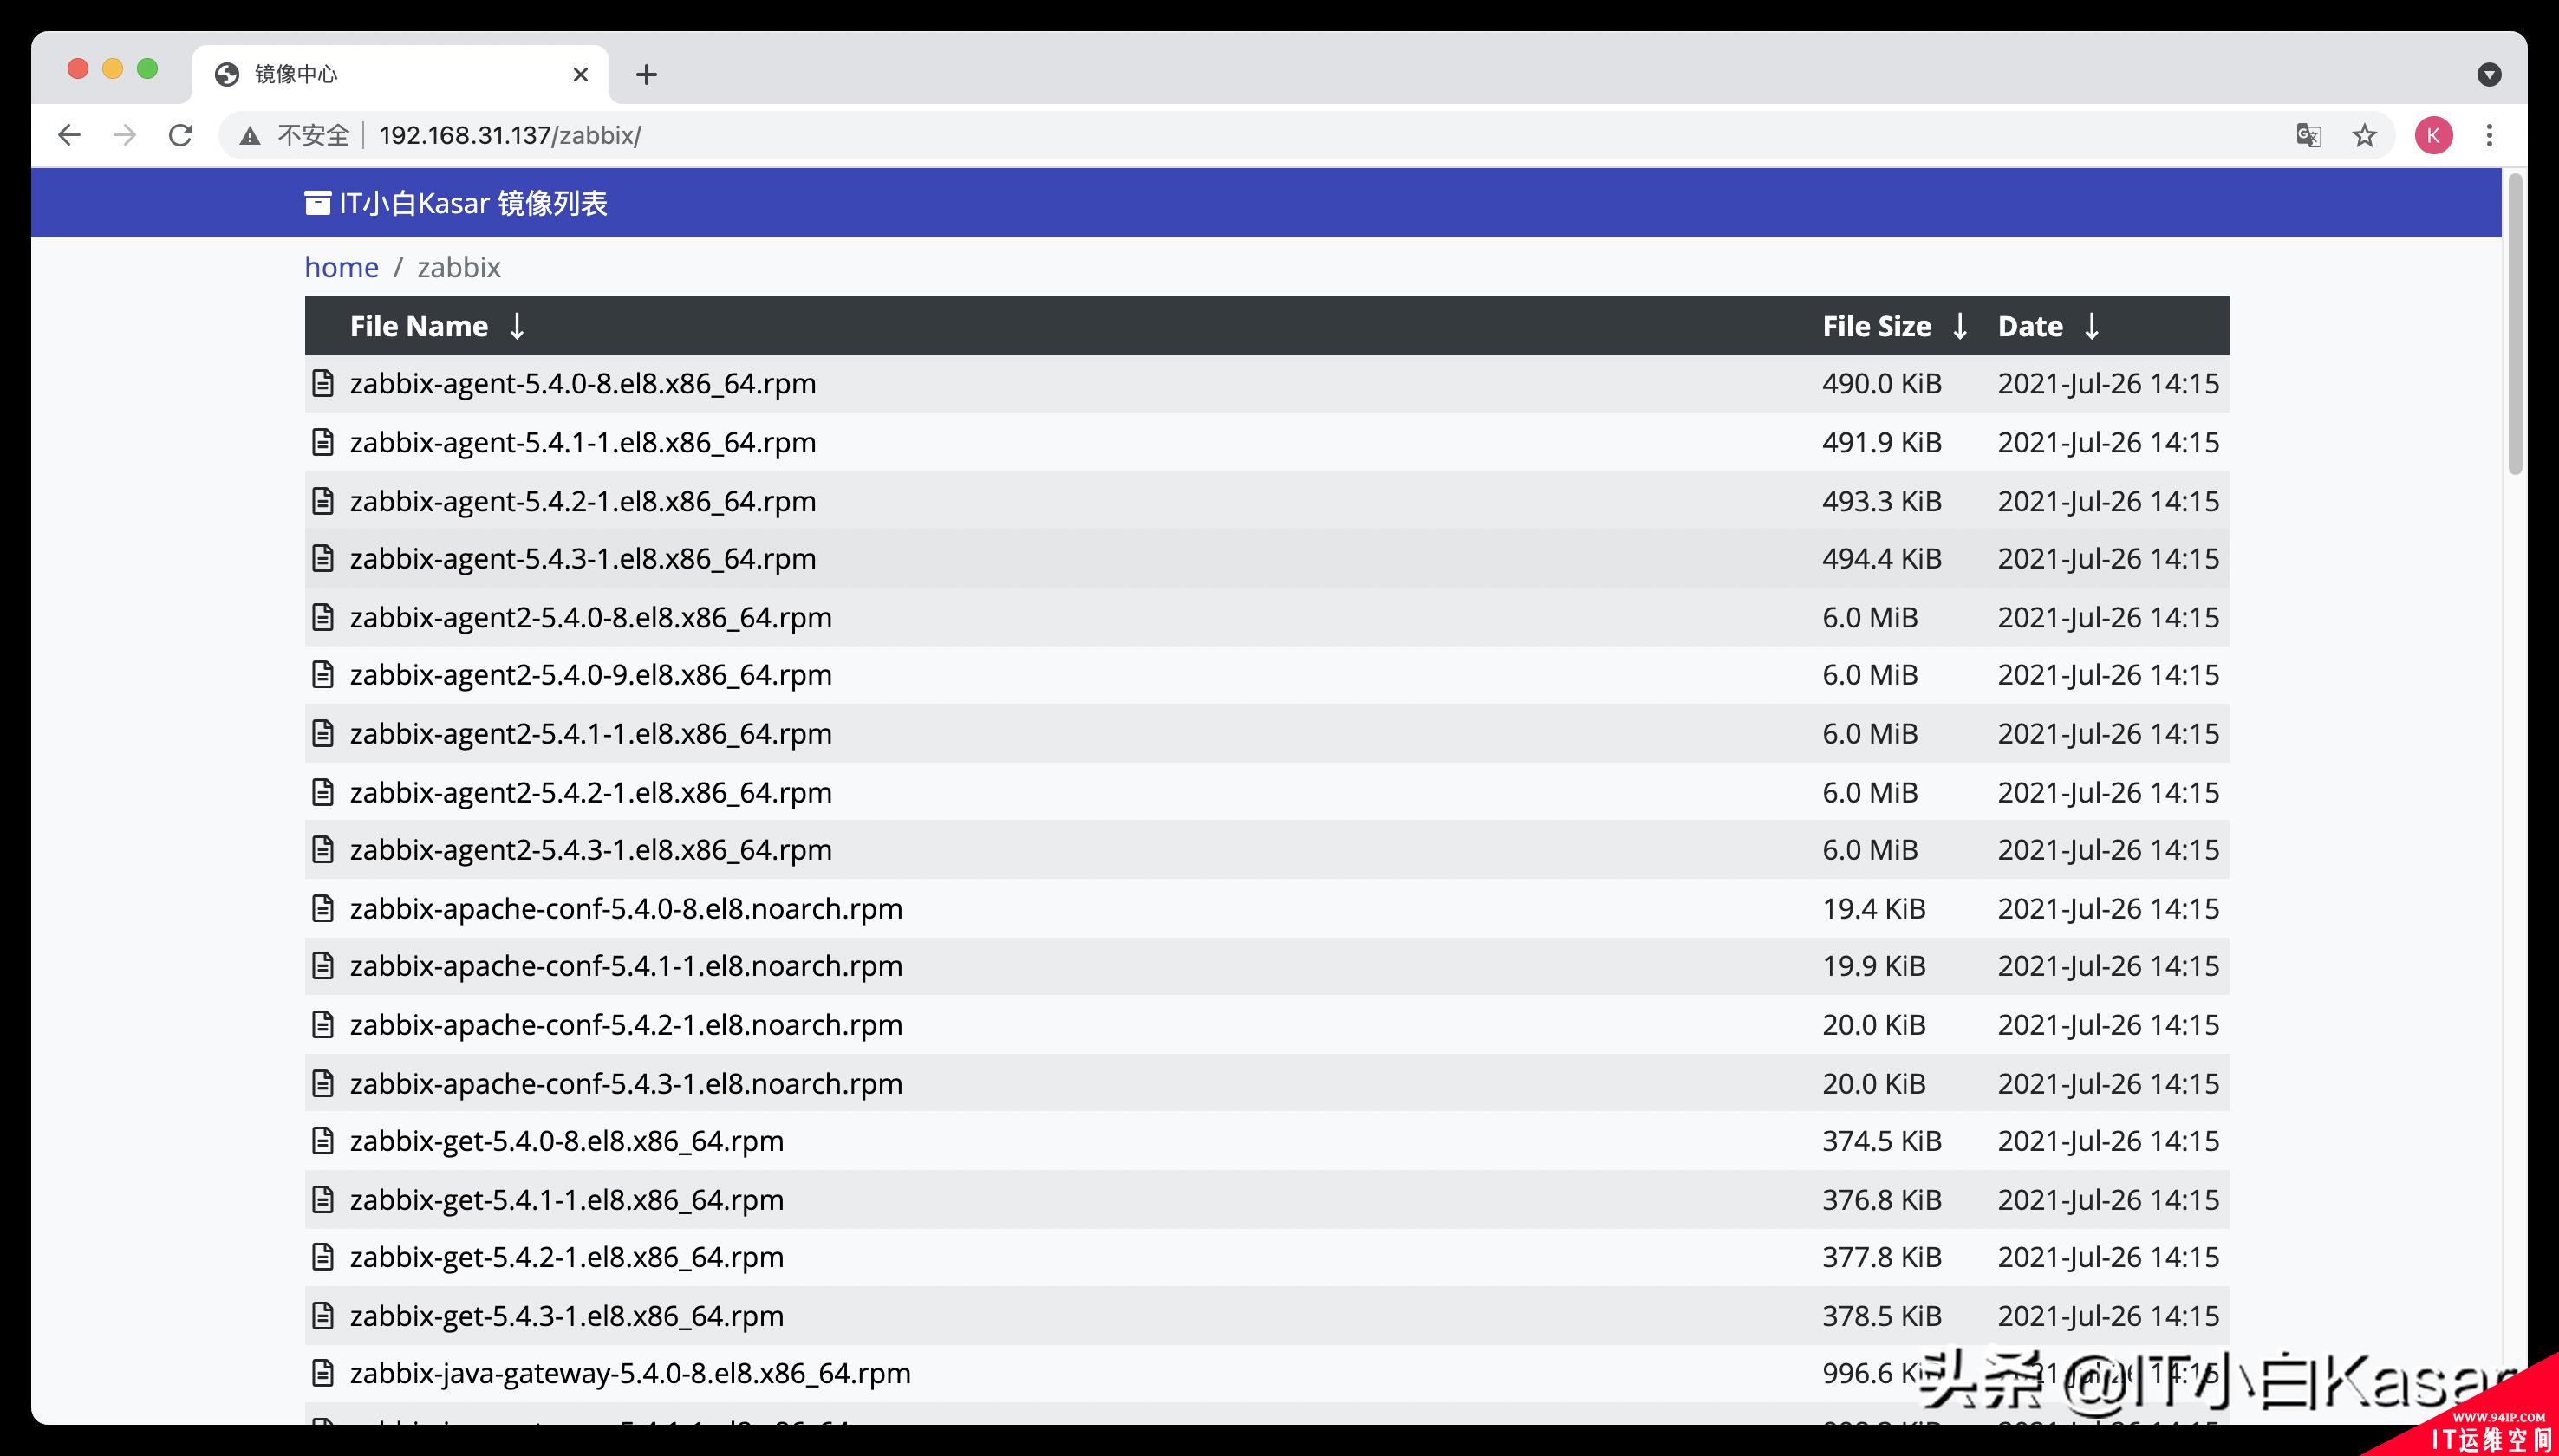
Task: Go to the home breadcrumb link
Action: [x=341, y=267]
